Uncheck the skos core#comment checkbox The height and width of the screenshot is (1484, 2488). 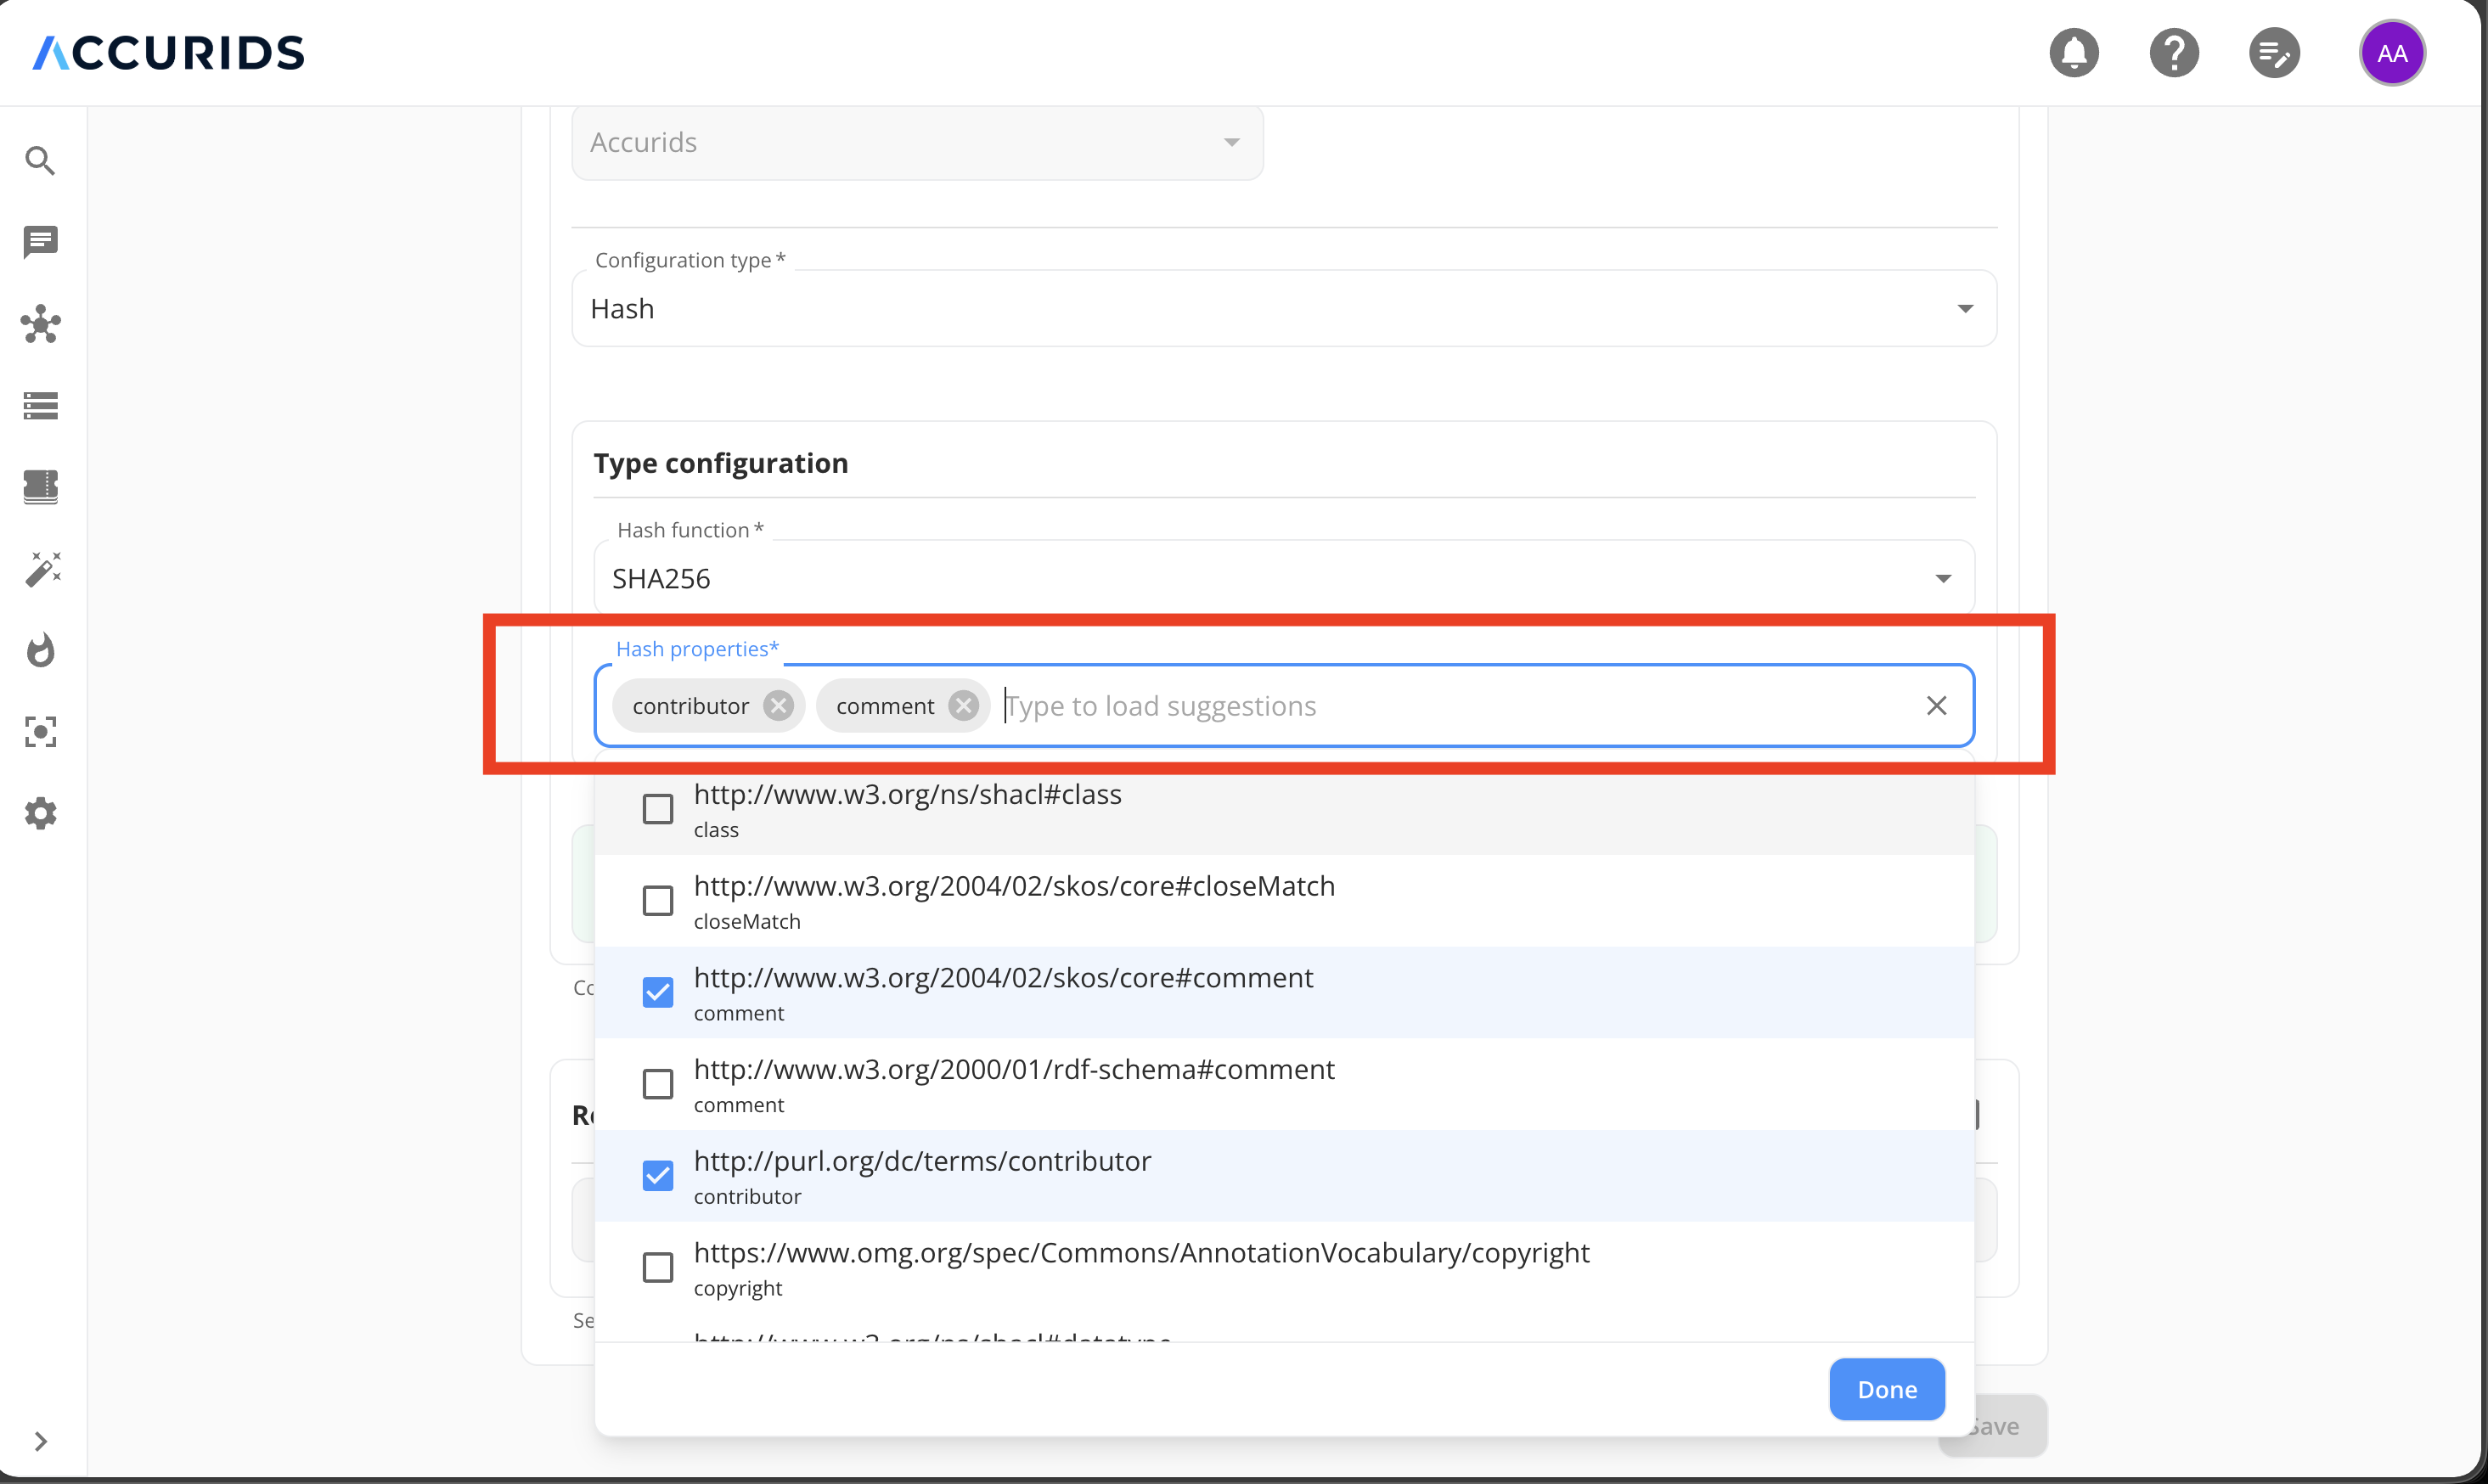click(657, 992)
